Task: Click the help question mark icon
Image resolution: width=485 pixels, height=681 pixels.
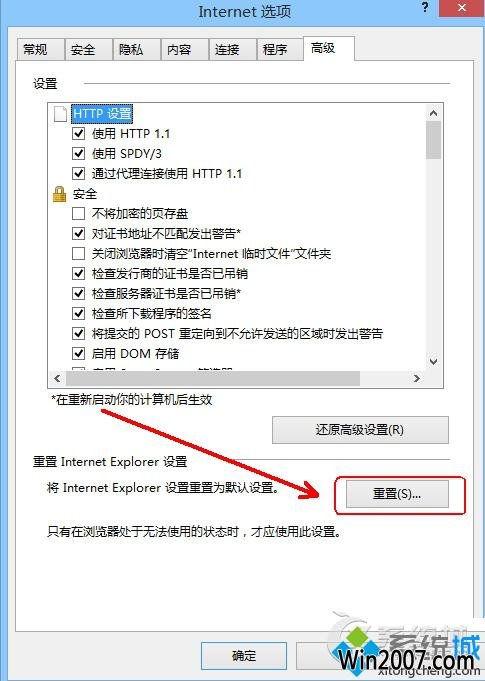Action: pos(425,7)
